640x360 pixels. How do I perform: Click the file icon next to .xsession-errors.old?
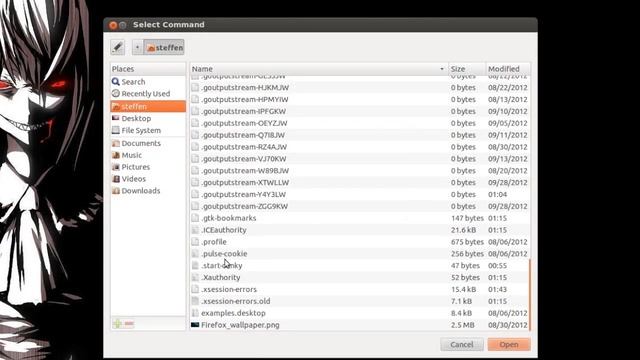(x=195, y=301)
